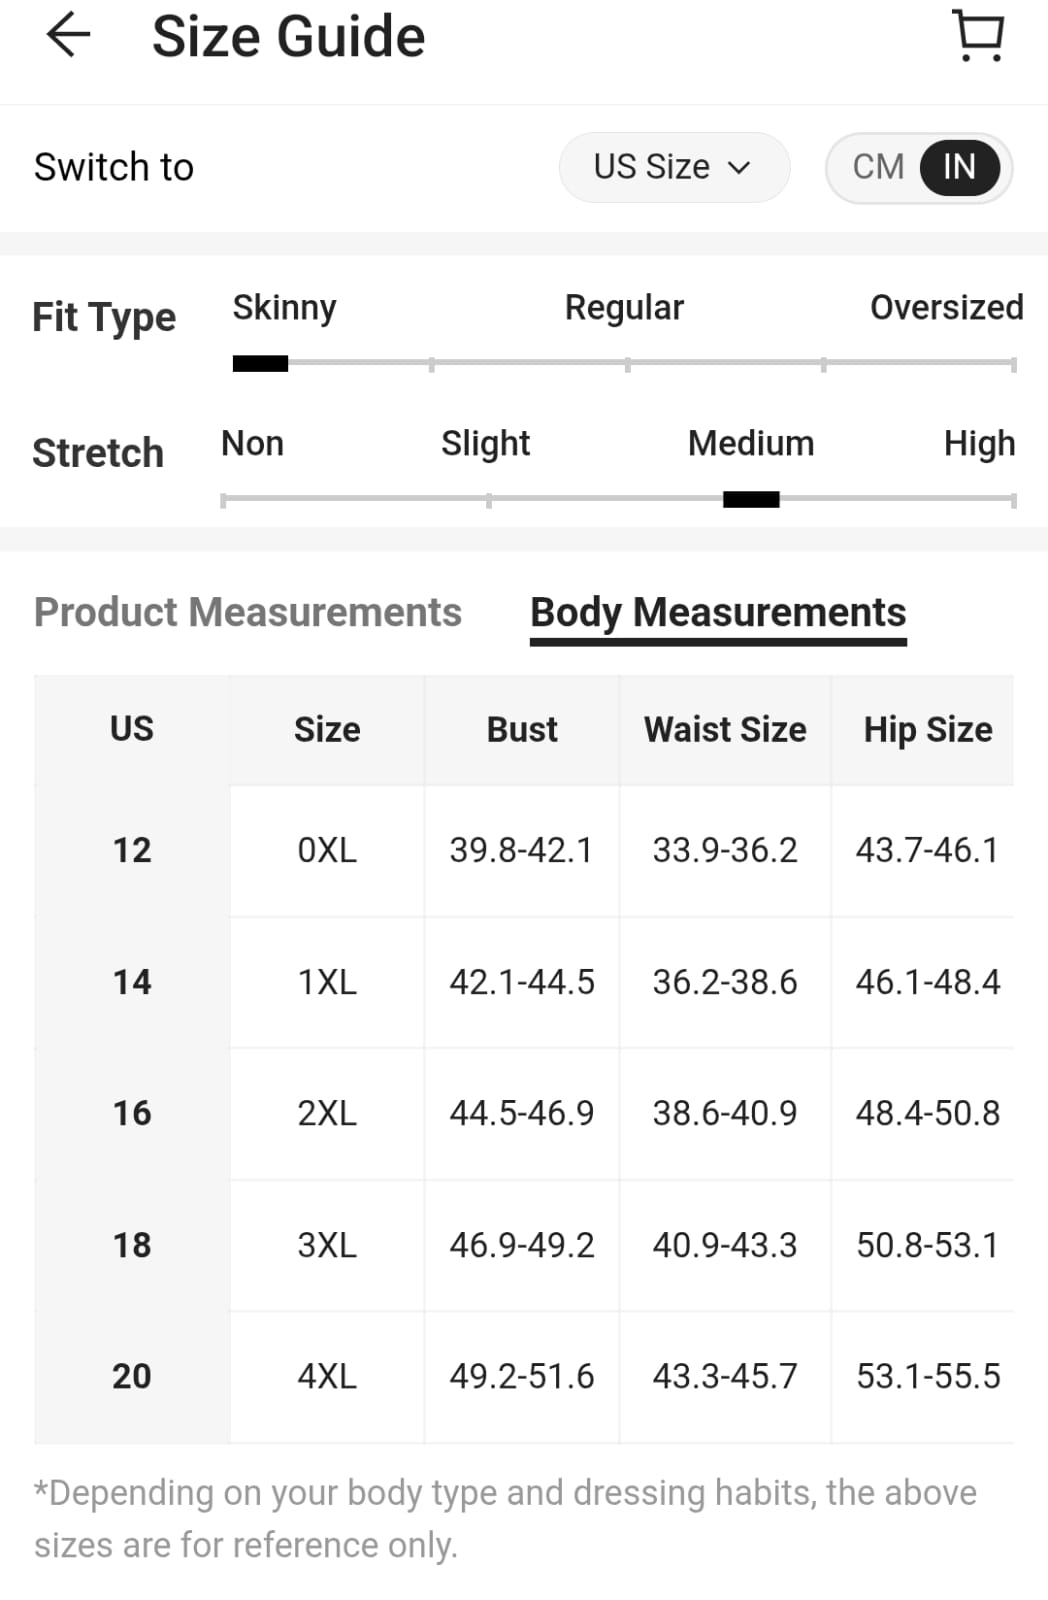Select the 0XL size row
The height and width of the screenshot is (1600, 1048).
pos(524,850)
